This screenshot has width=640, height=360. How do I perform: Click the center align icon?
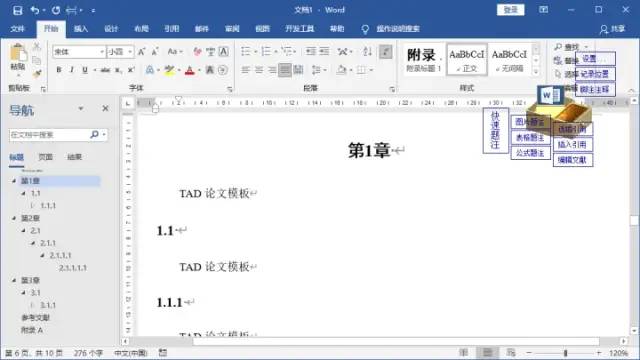point(259,70)
